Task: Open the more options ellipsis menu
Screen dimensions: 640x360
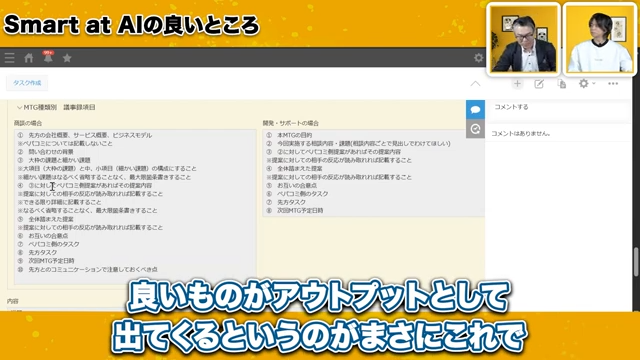Action: (613, 83)
